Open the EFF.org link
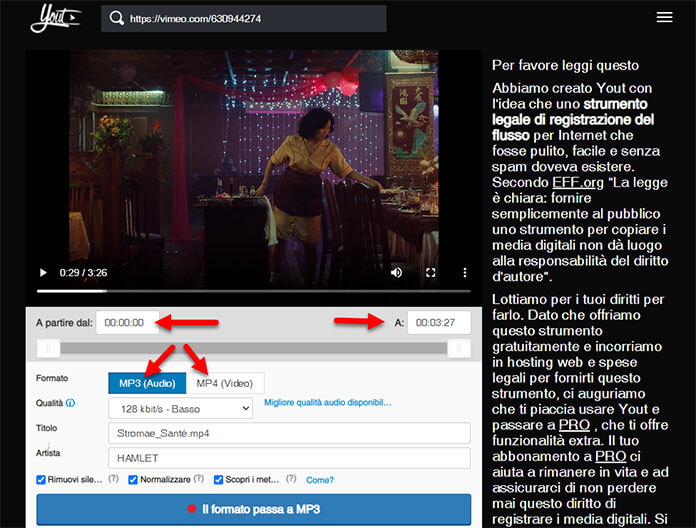696x528 pixels. coord(578,182)
